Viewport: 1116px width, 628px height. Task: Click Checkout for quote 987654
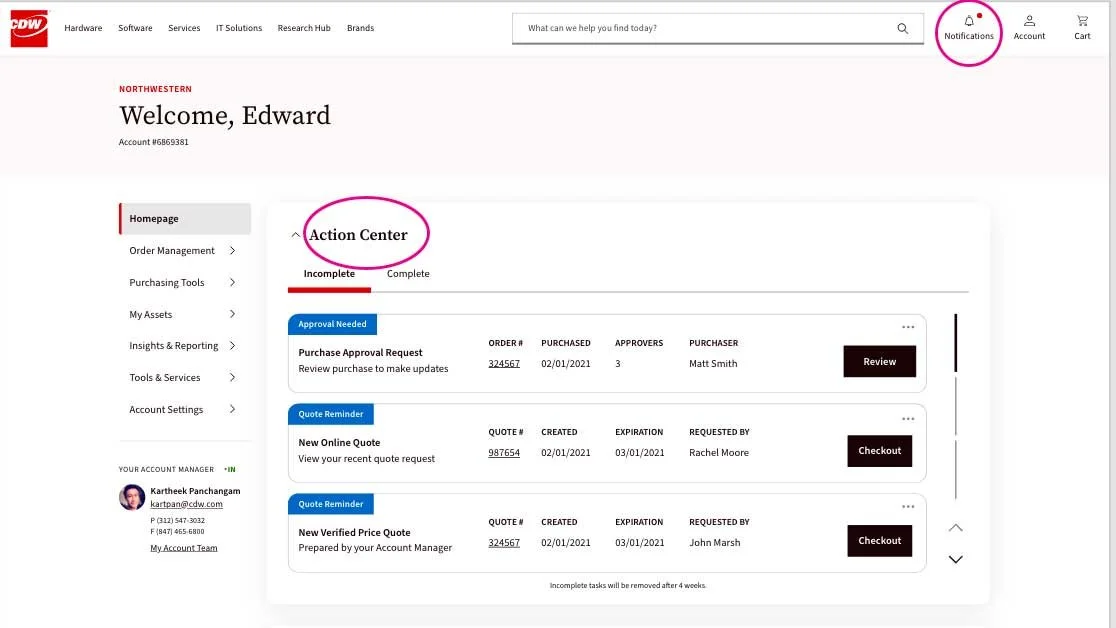880,451
